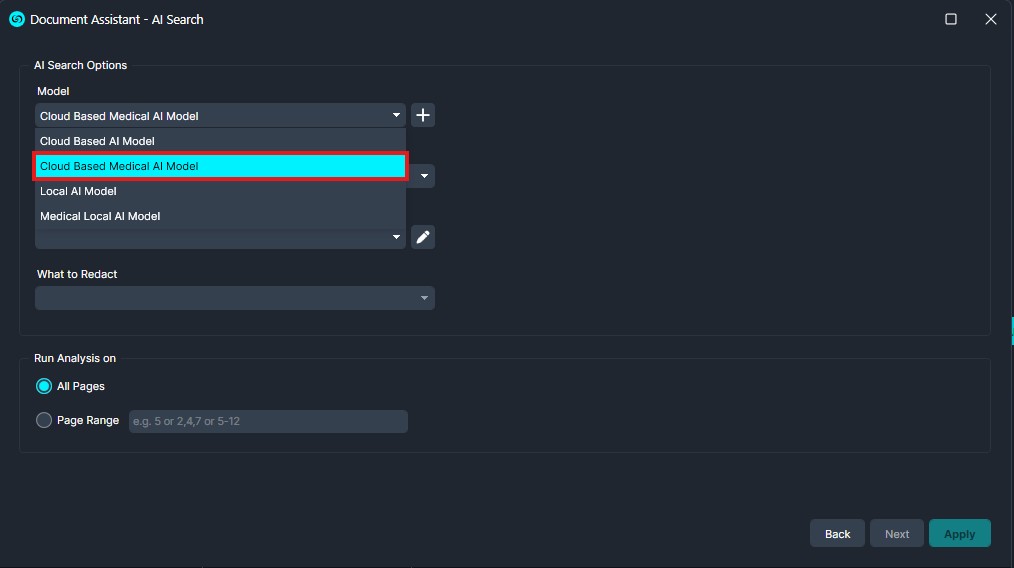Click the Next button
Screen dimensions: 1014x568
(896, 534)
